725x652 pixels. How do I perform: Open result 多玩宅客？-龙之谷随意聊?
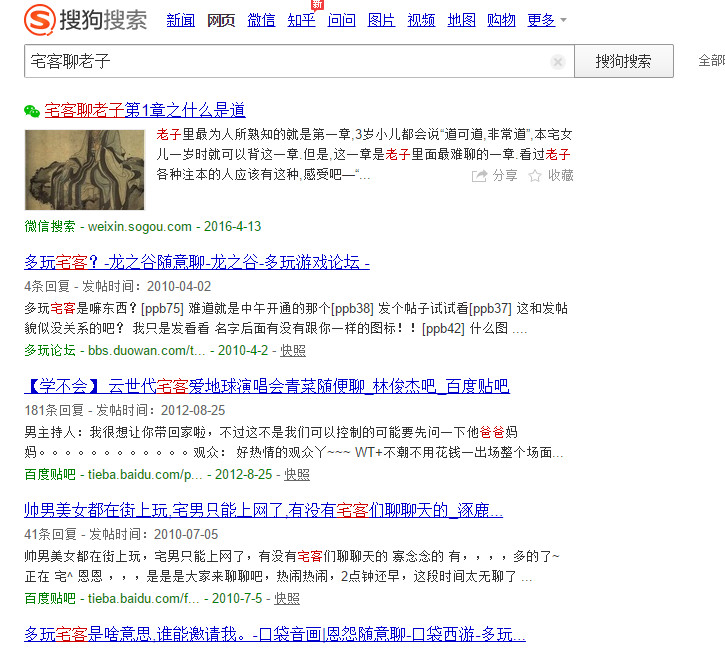pyautogui.click(x=197, y=262)
